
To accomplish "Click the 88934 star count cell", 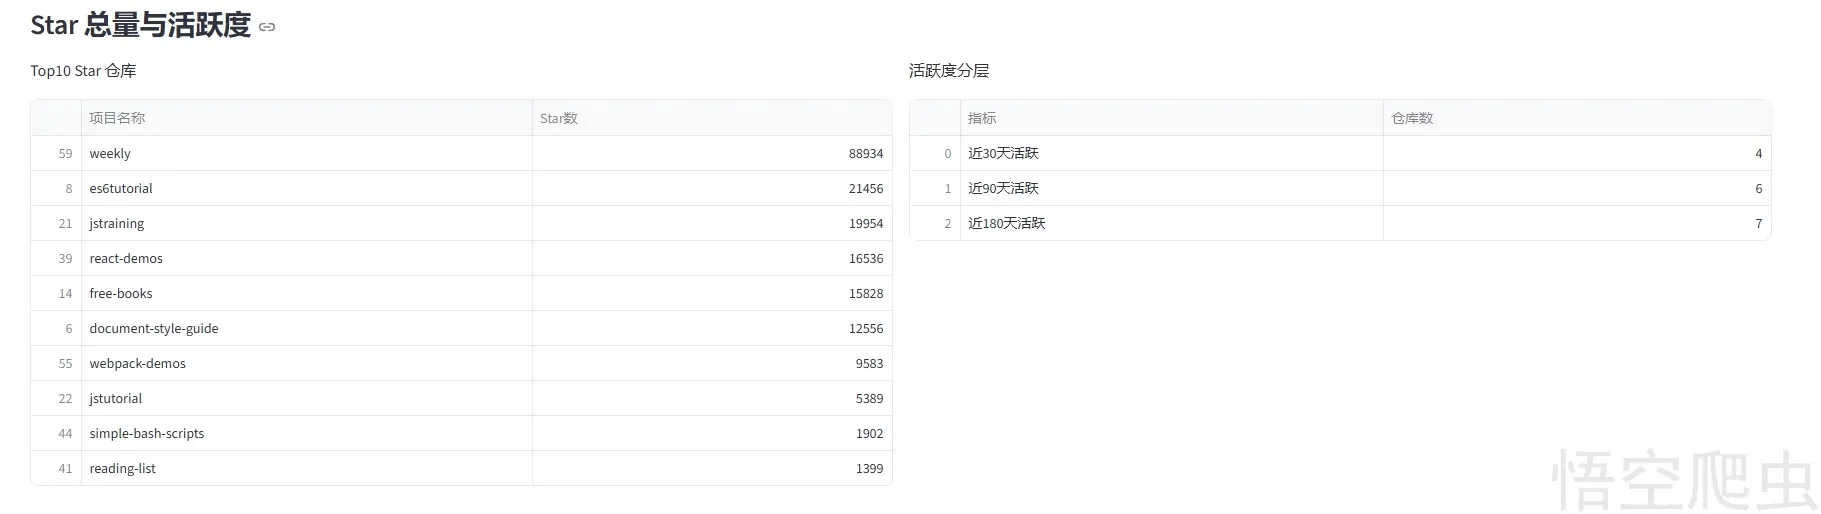I will pos(865,154).
